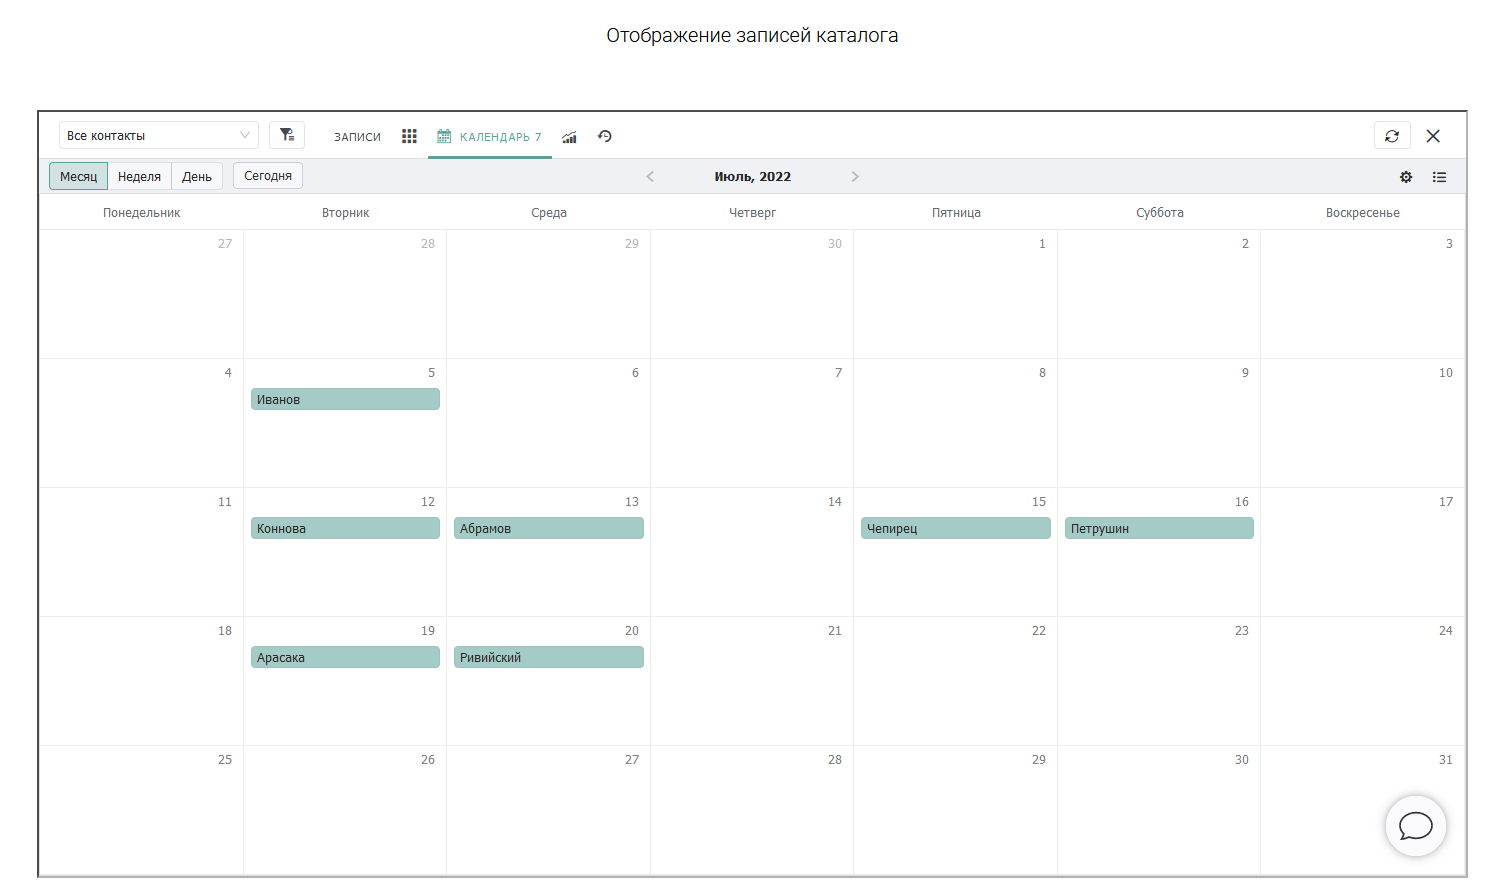This screenshot has width=1509, height=896.
Task: Open the reports chart icon
Action: (569, 137)
